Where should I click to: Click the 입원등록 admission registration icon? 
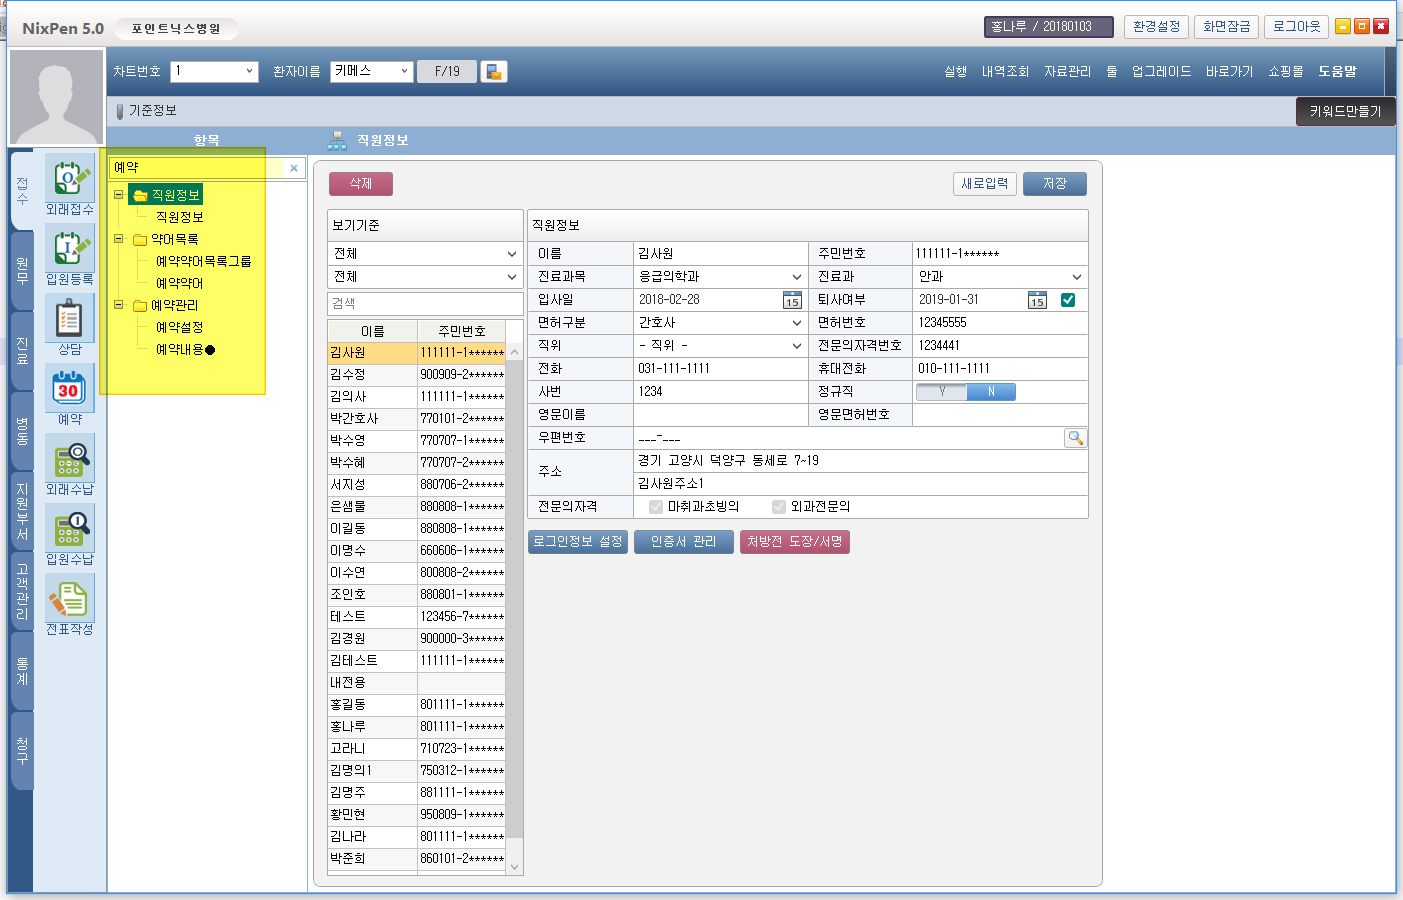point(69,248)
